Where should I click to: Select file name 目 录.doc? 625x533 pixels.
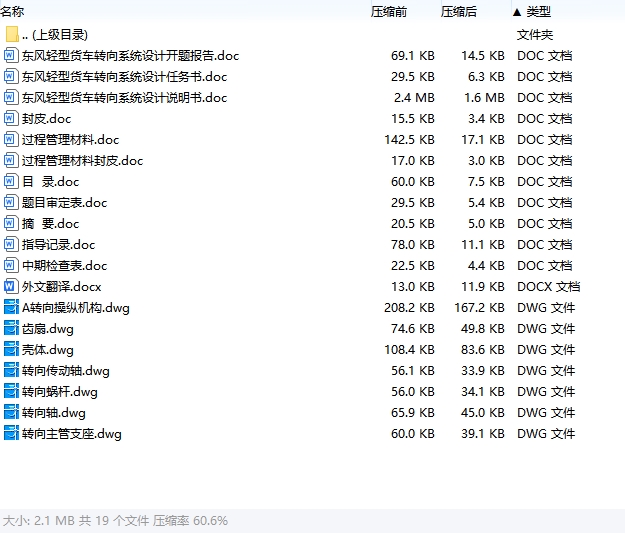(x=50, y=182)
